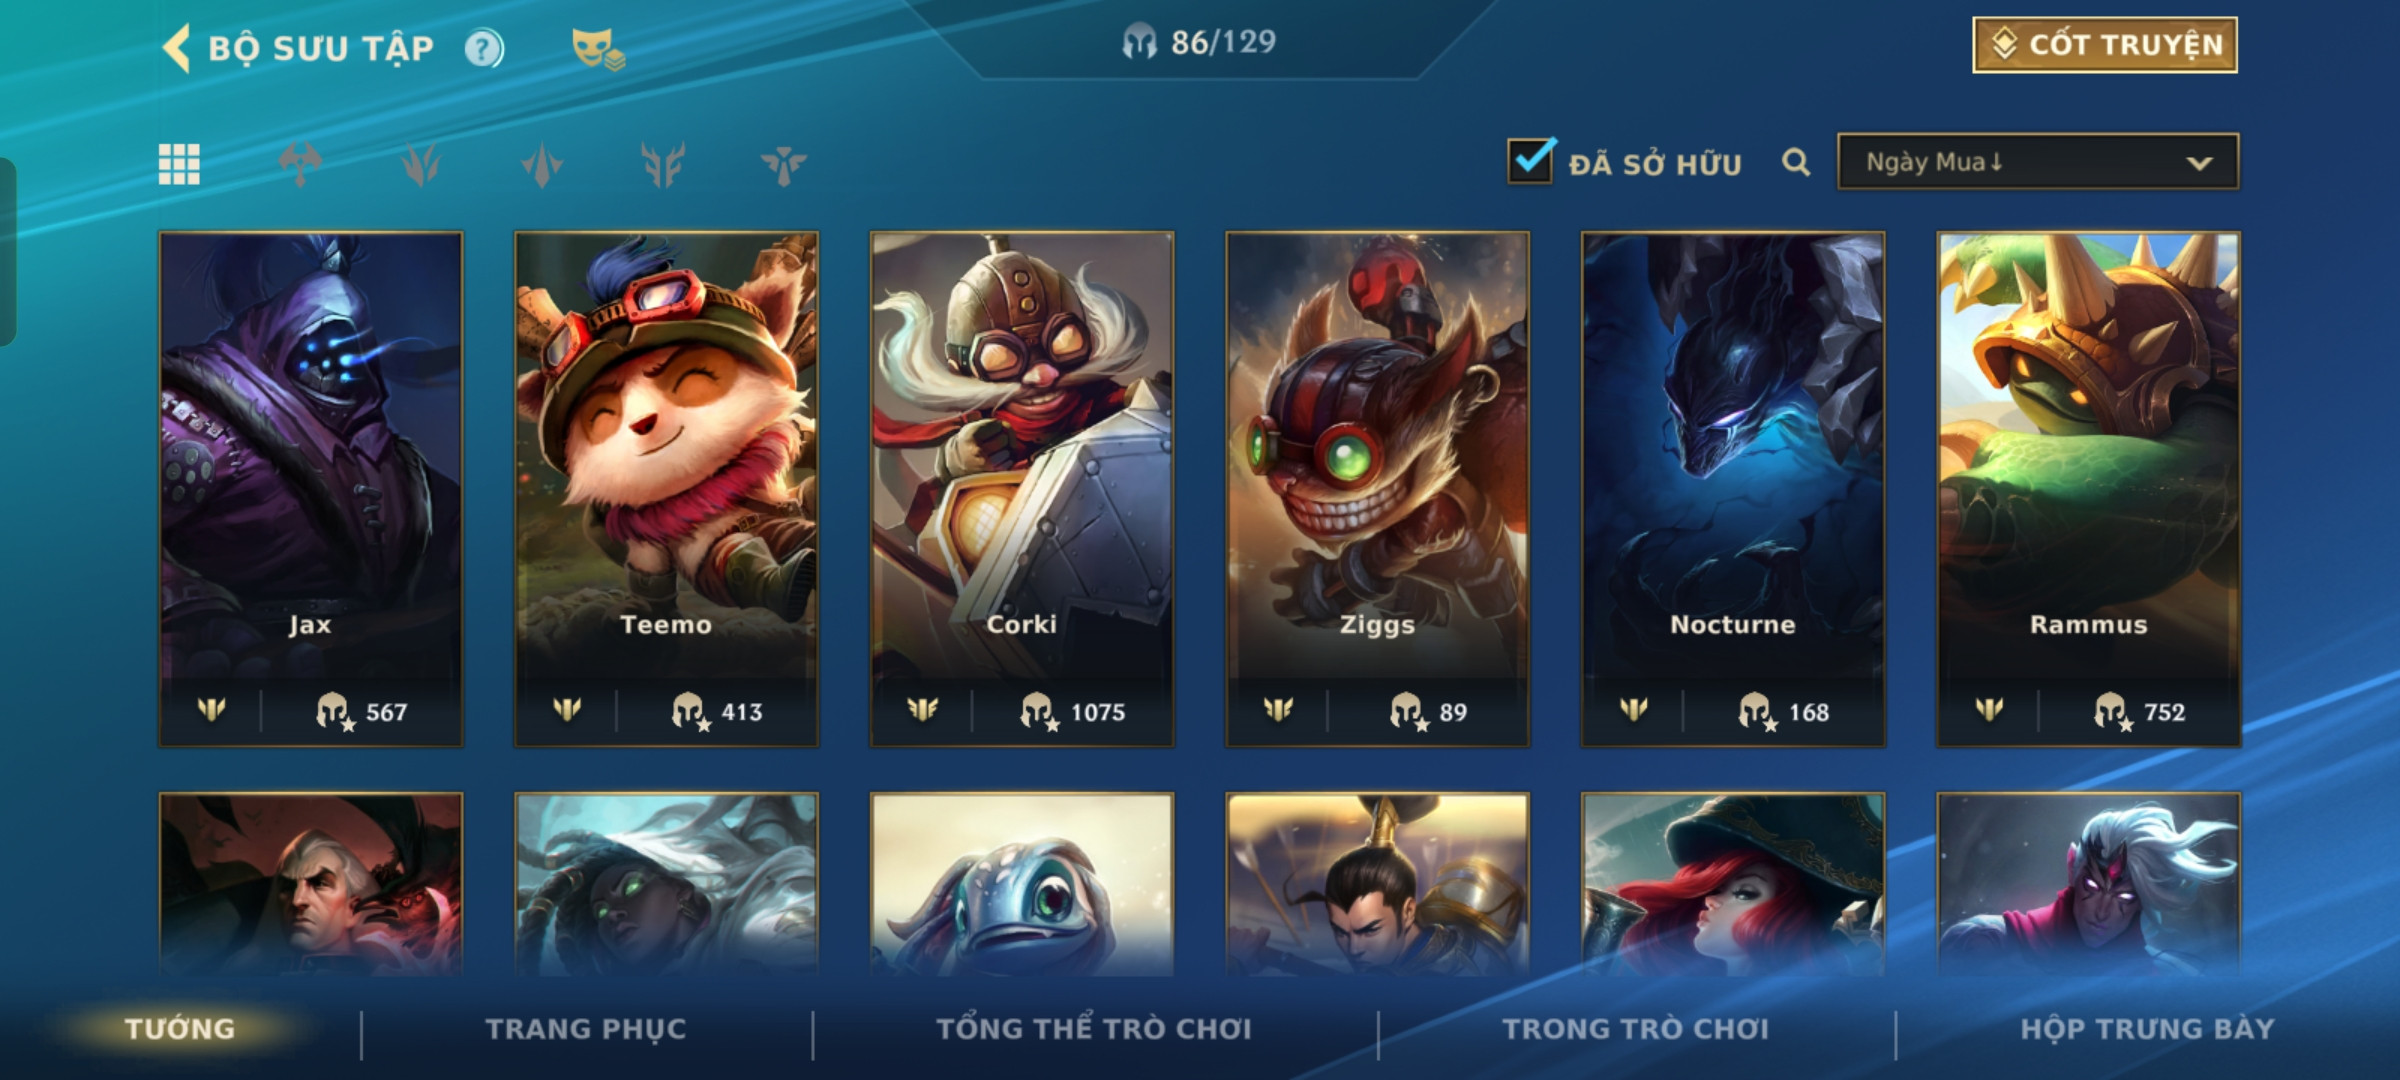Open the Teemo champion card

pos(666,489)
